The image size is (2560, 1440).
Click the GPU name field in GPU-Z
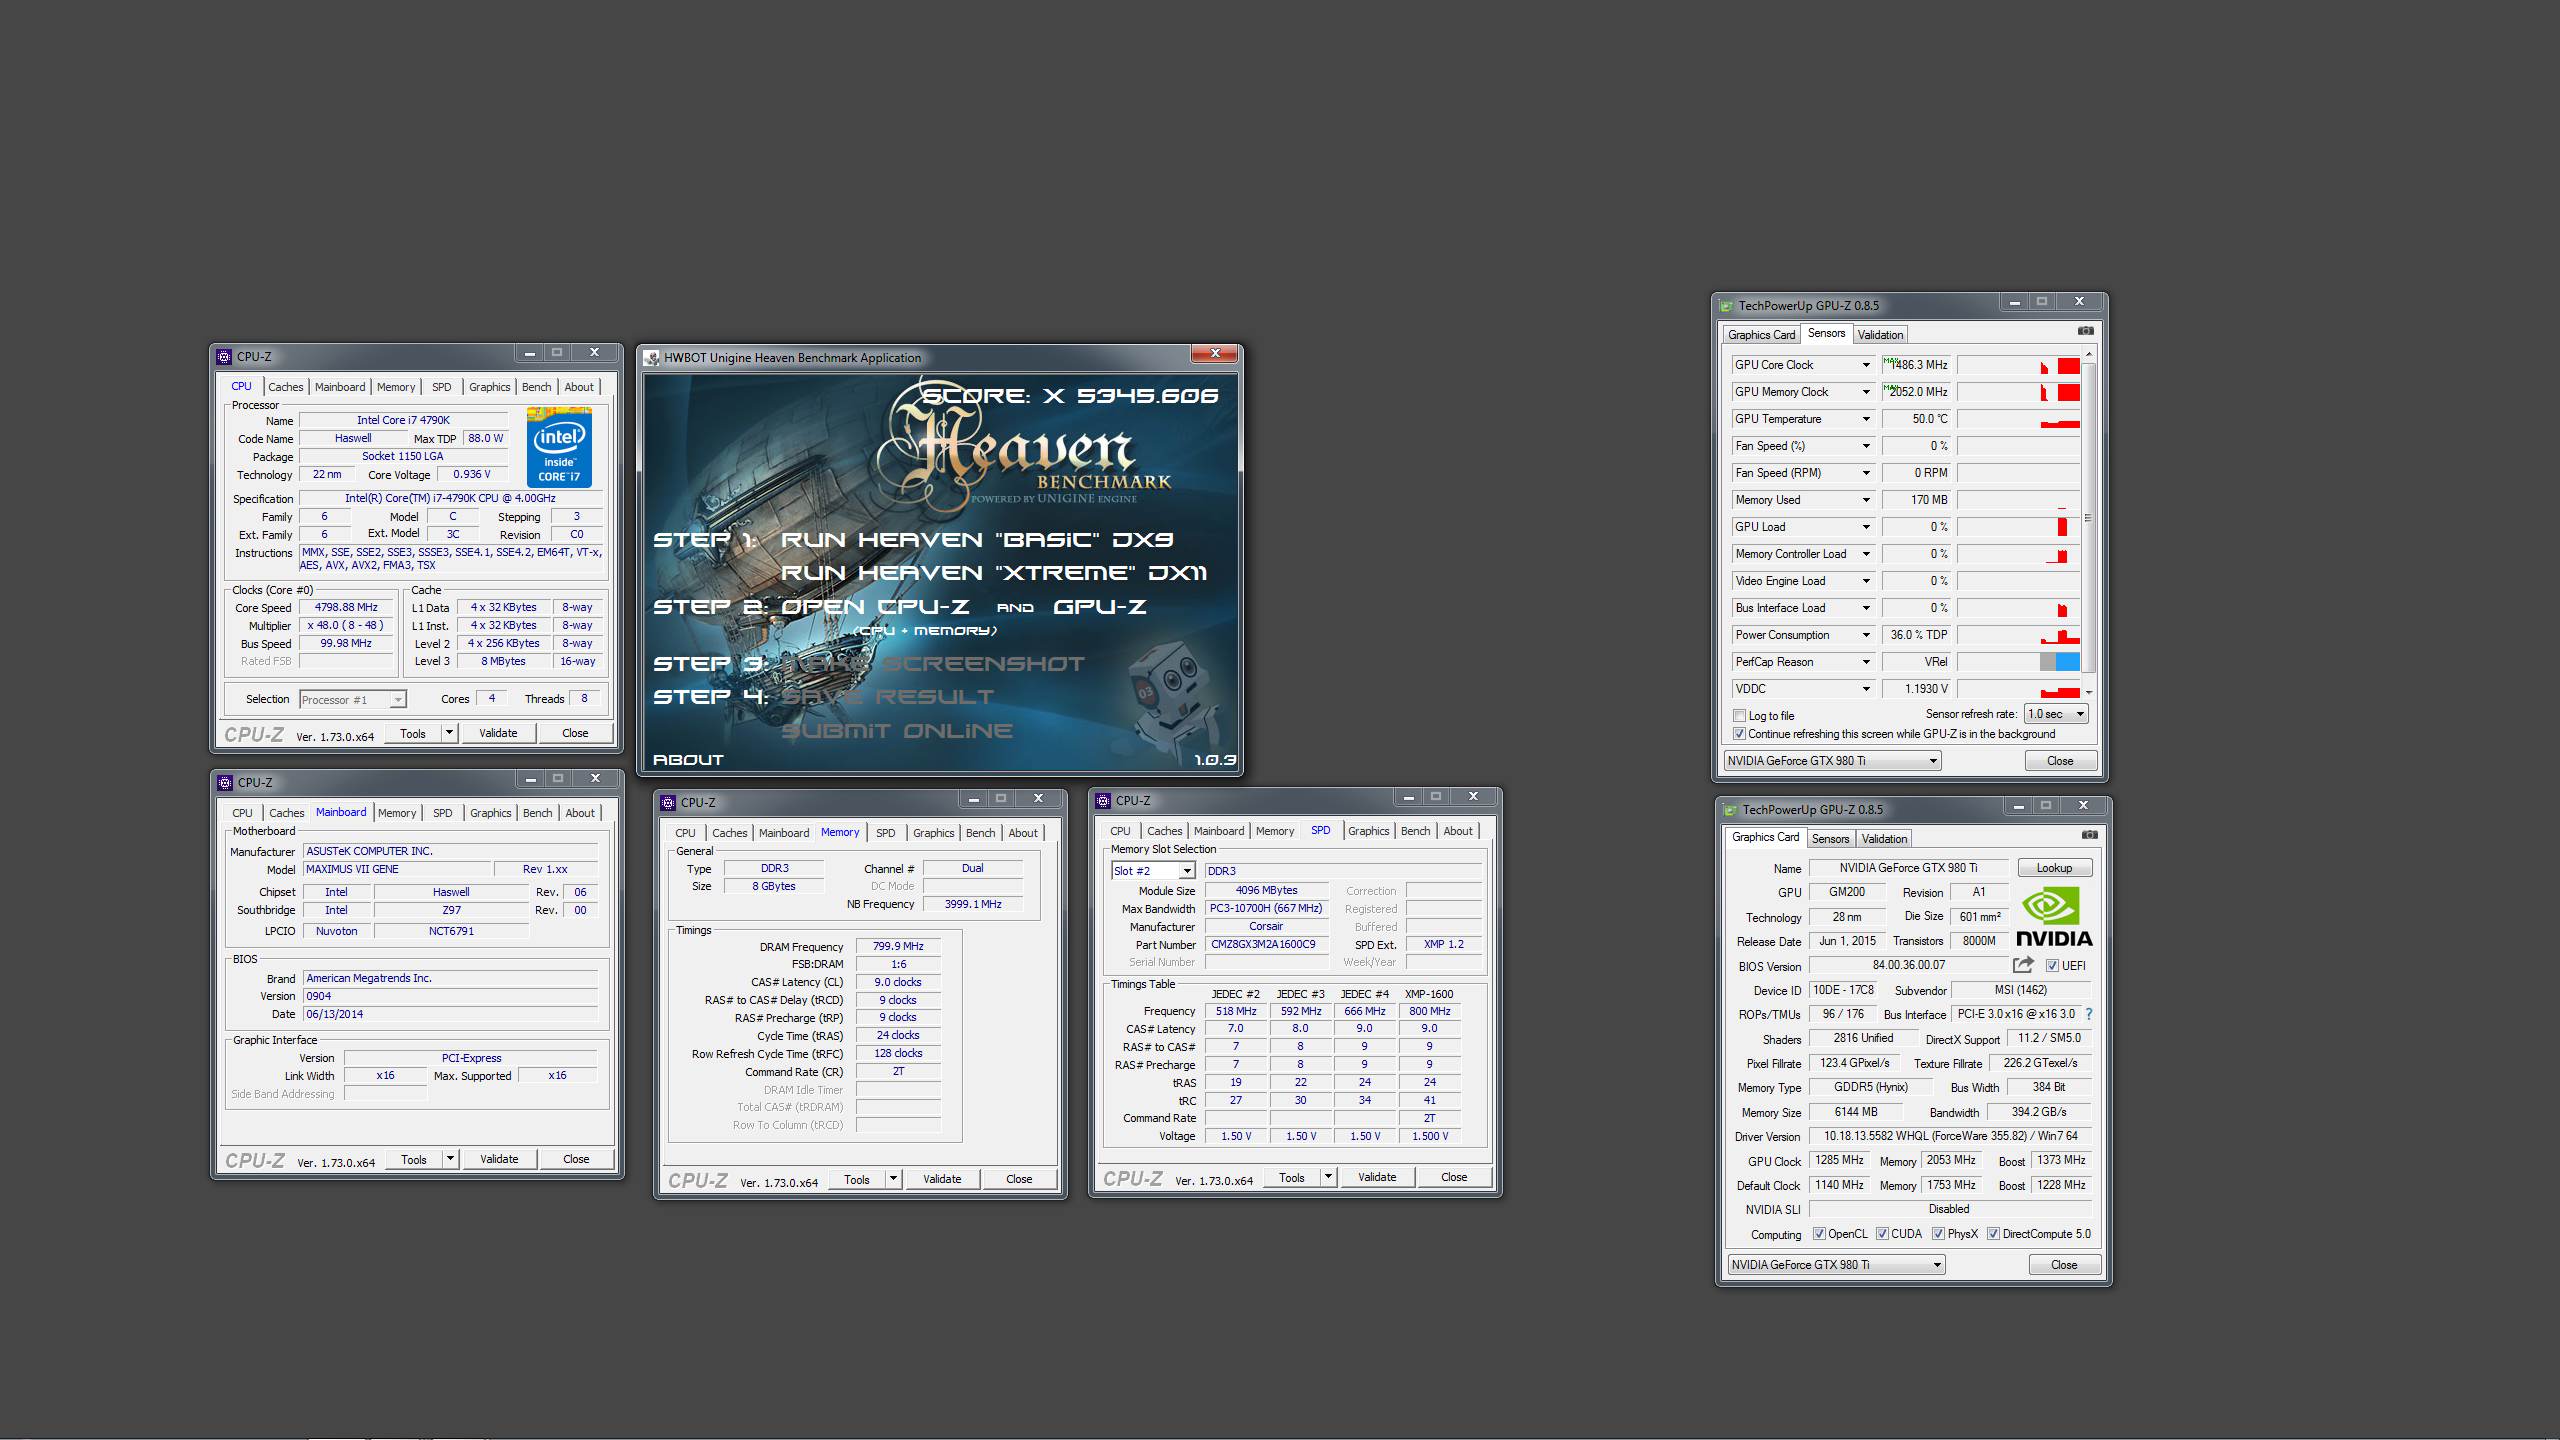1908,868
